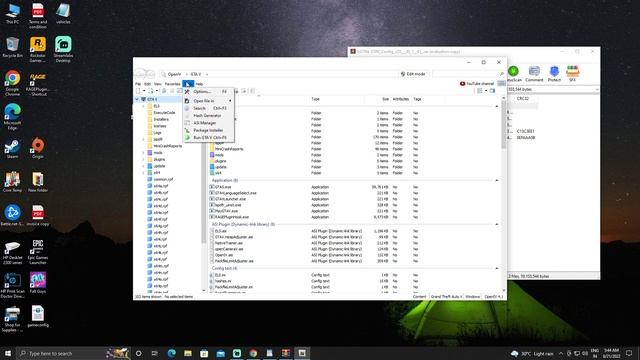Click the Comment icon in WinRAR

tap(534, 74)
